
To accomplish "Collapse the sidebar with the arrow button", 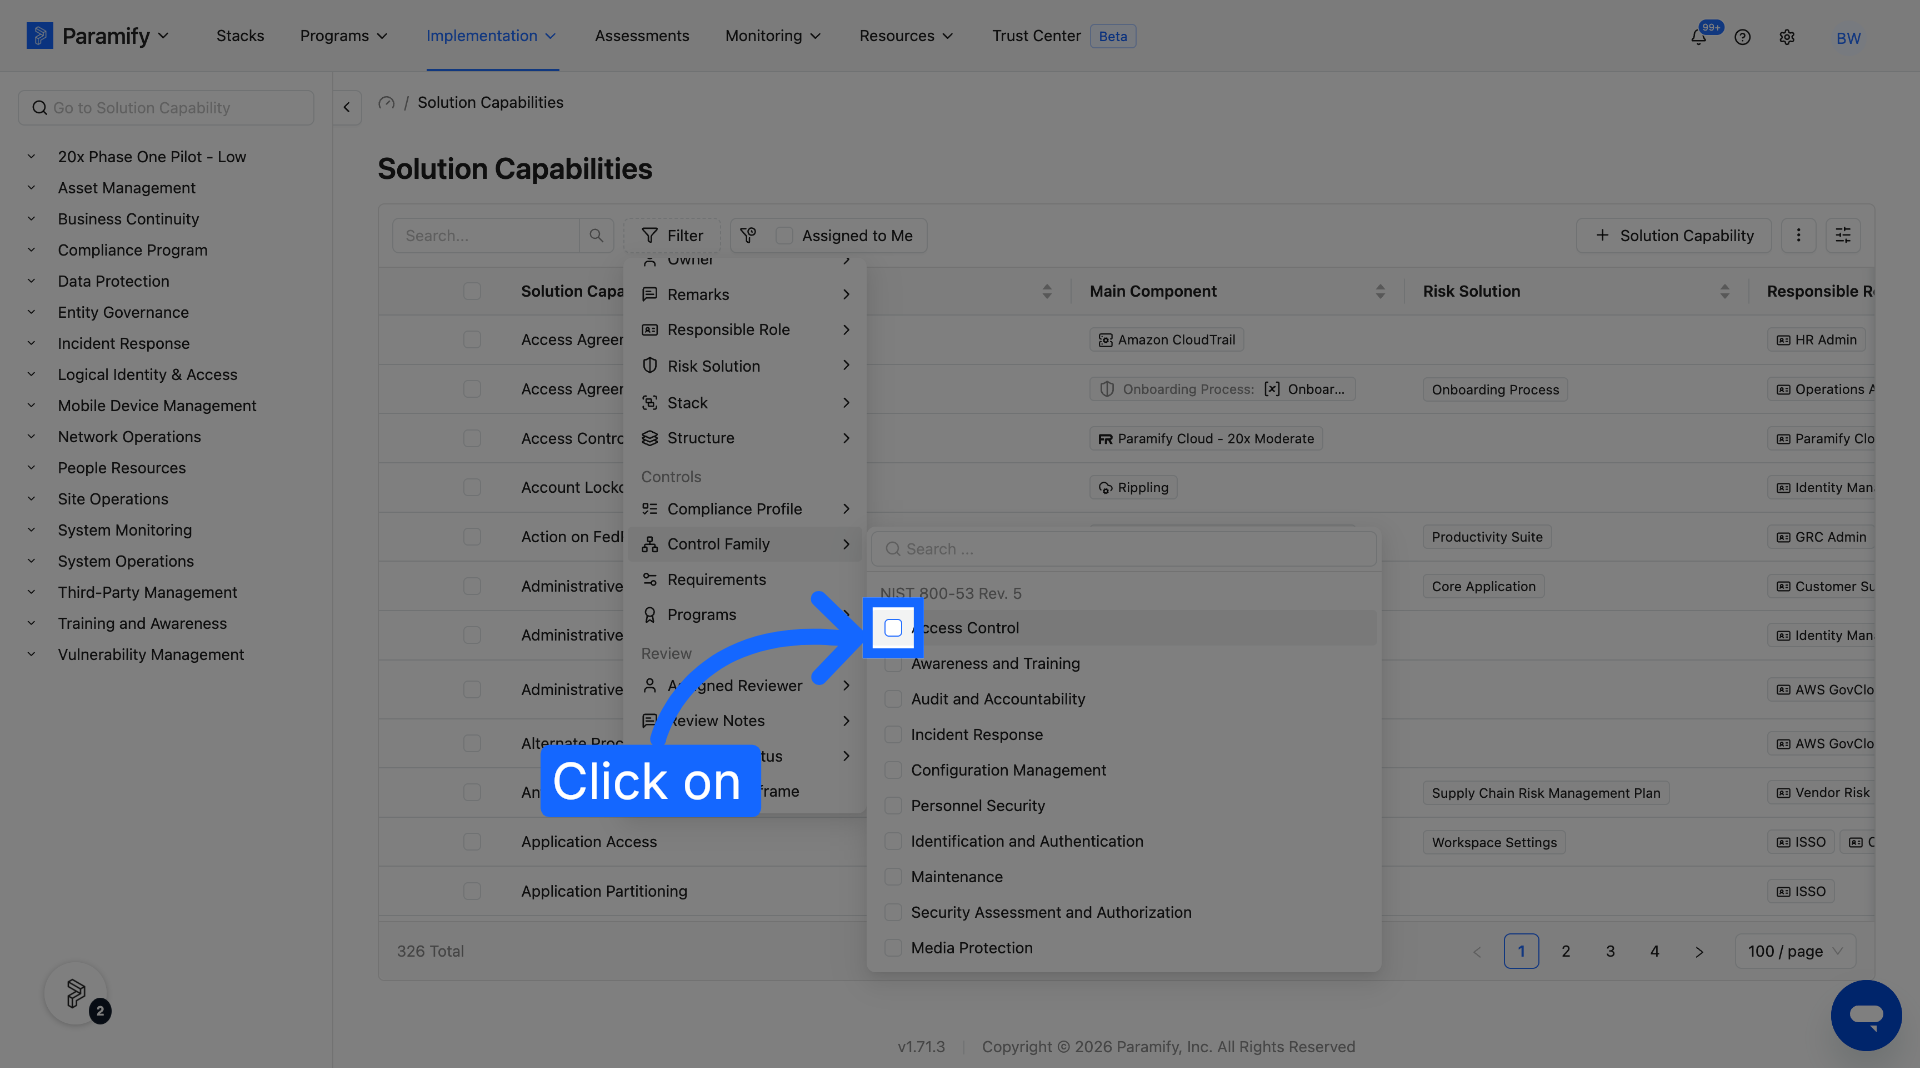I will (346, 107).
